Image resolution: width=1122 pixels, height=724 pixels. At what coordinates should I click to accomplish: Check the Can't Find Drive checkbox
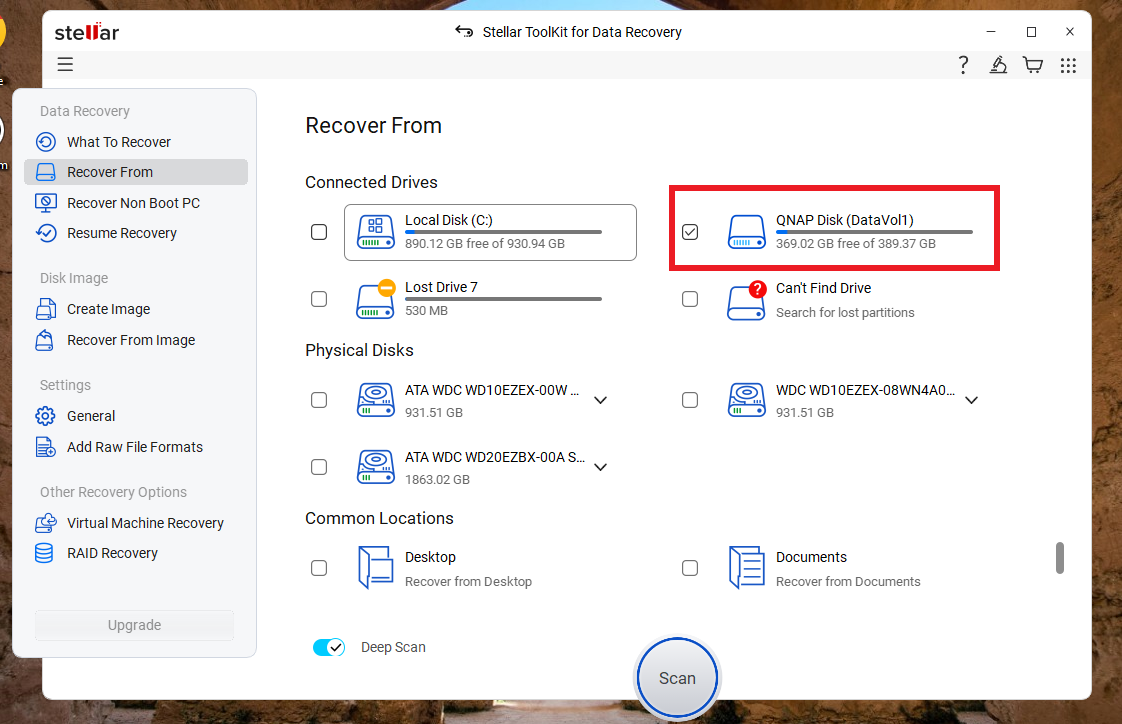pos(690,299)
